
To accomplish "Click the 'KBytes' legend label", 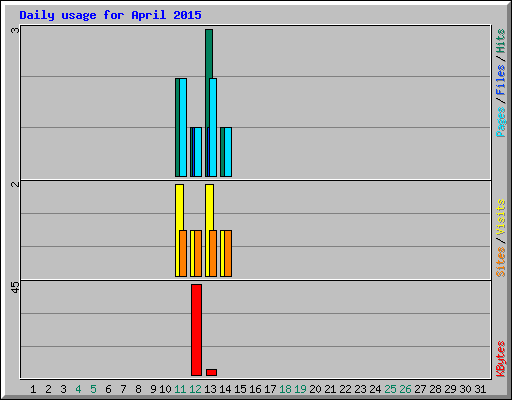I will 501,359.
